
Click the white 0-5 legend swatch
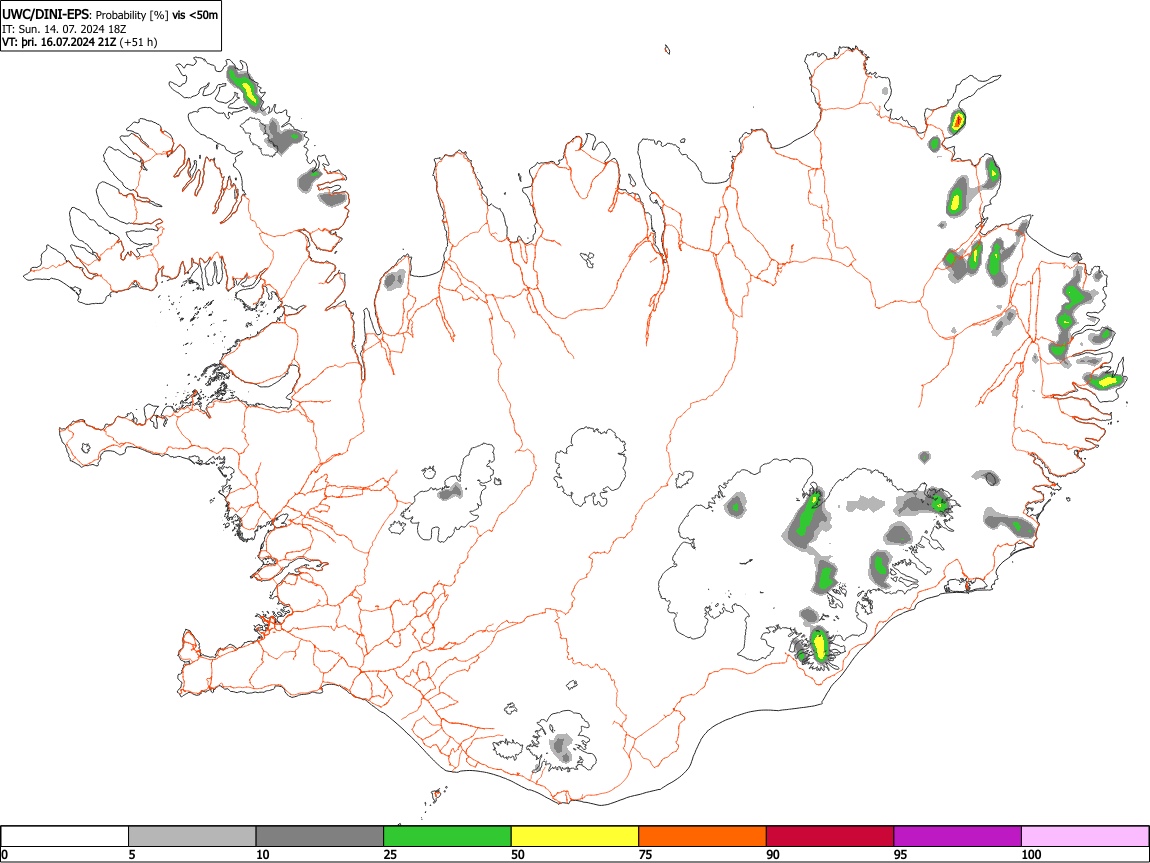(x=65, y=836)
